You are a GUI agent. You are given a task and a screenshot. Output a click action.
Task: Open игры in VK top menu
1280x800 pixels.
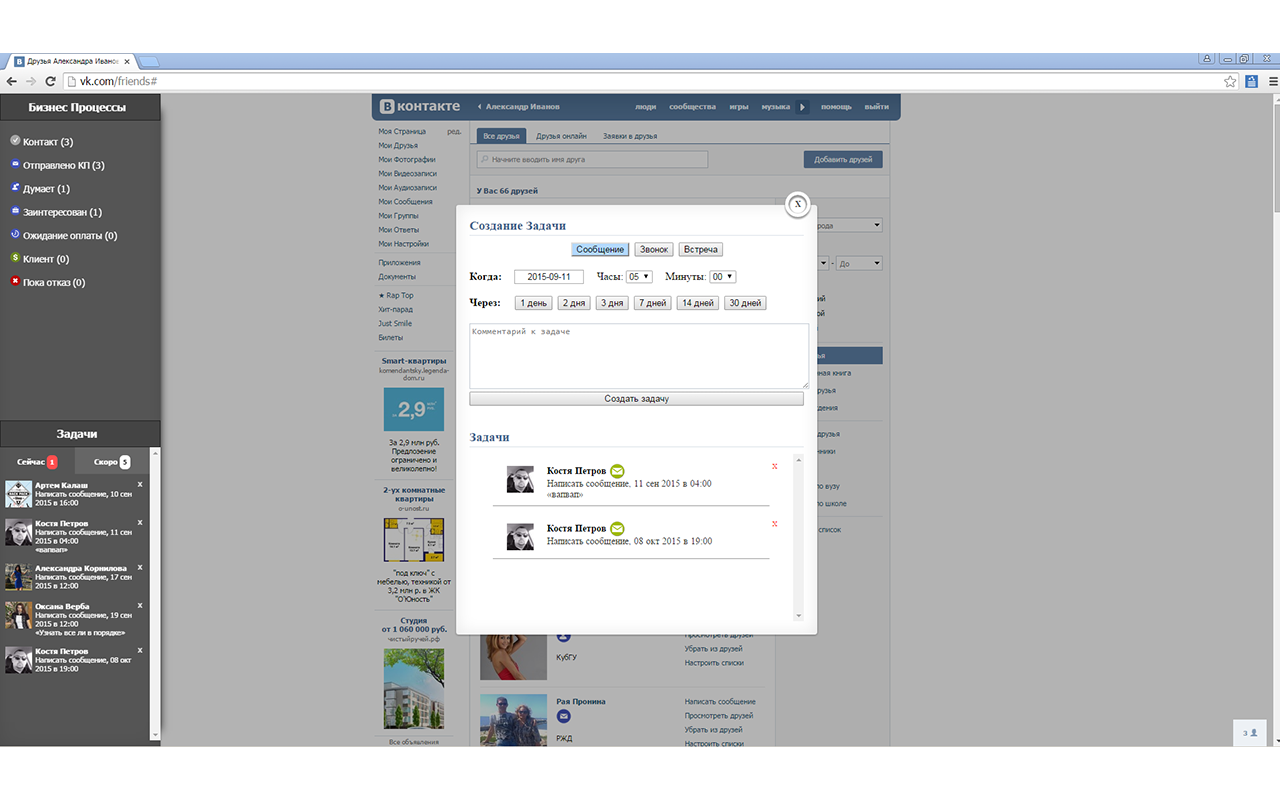pos(738,107)
